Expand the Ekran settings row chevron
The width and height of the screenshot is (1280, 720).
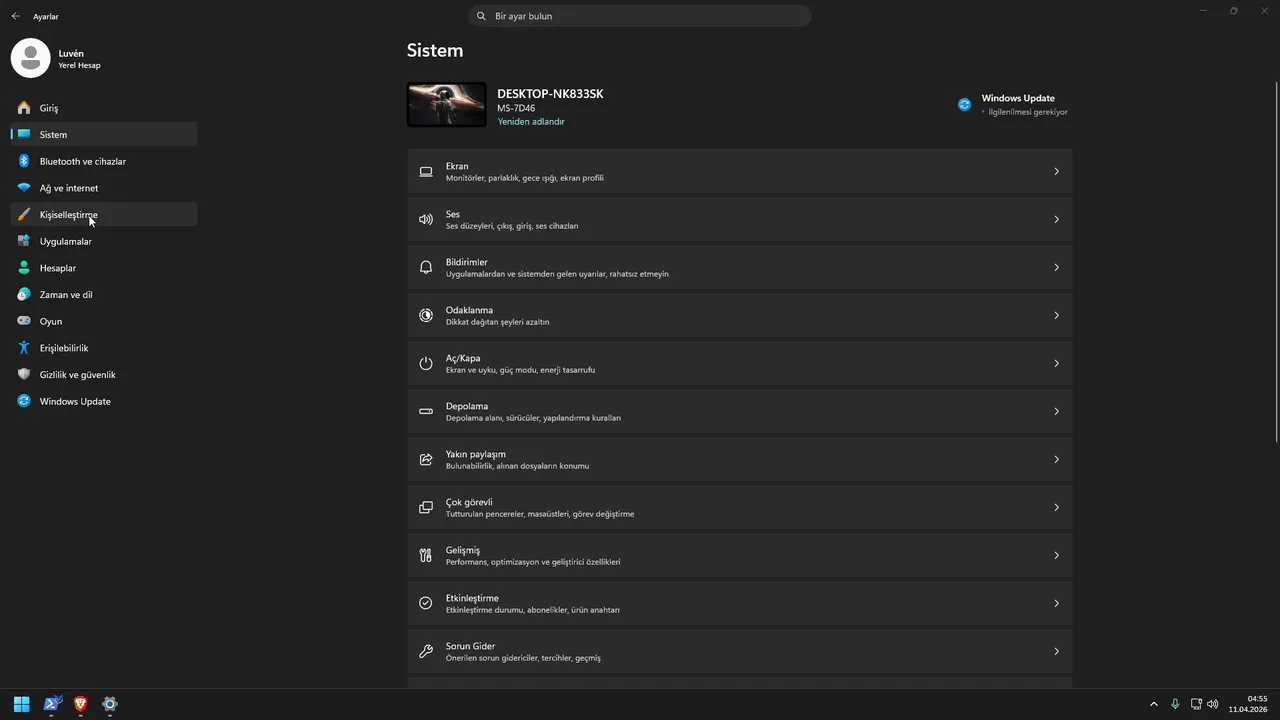(1056, 172)
